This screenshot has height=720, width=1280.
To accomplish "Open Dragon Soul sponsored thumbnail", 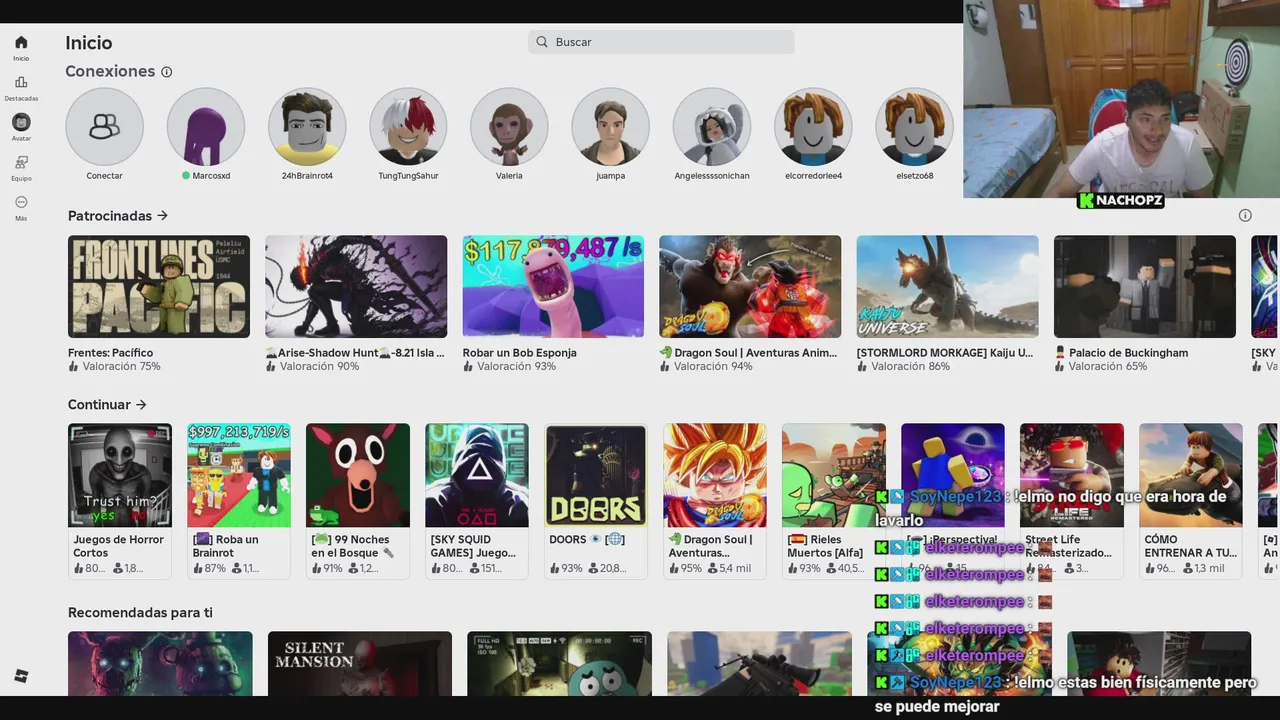I will coord(750,287).
